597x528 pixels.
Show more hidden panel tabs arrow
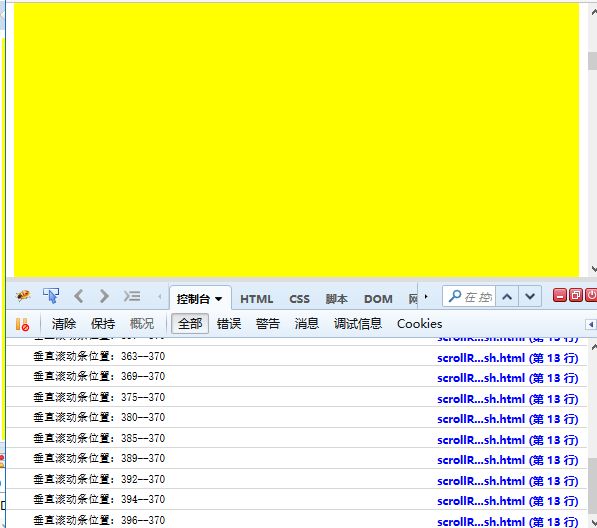[426, 296]
